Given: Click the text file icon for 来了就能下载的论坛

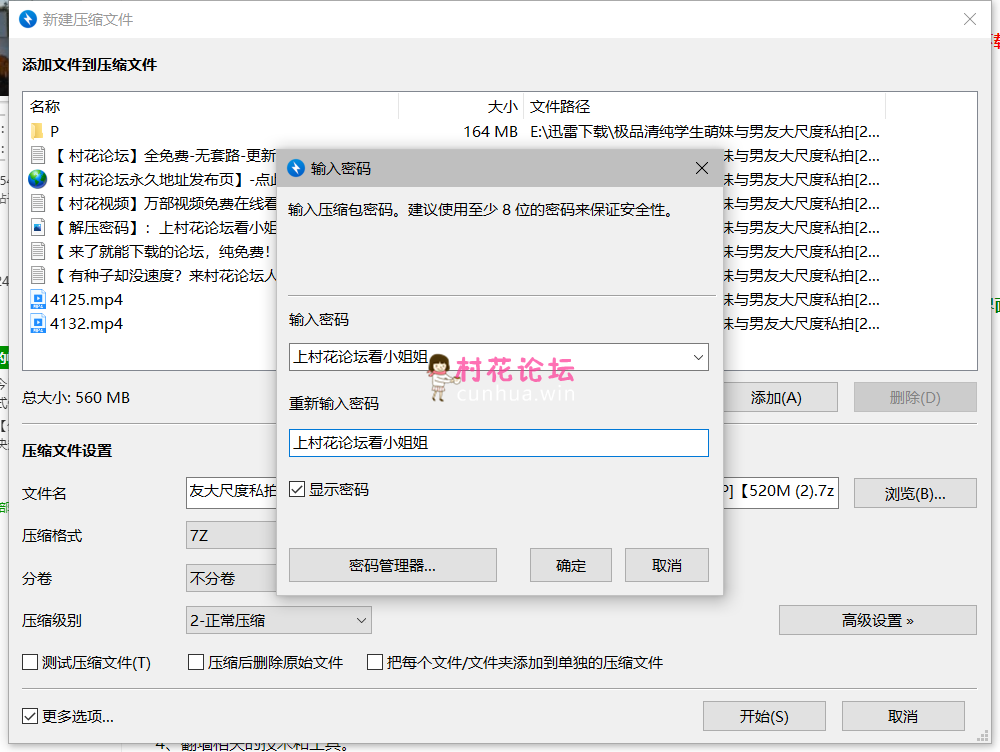Looking at the screenshot, I should pos(38,251).
